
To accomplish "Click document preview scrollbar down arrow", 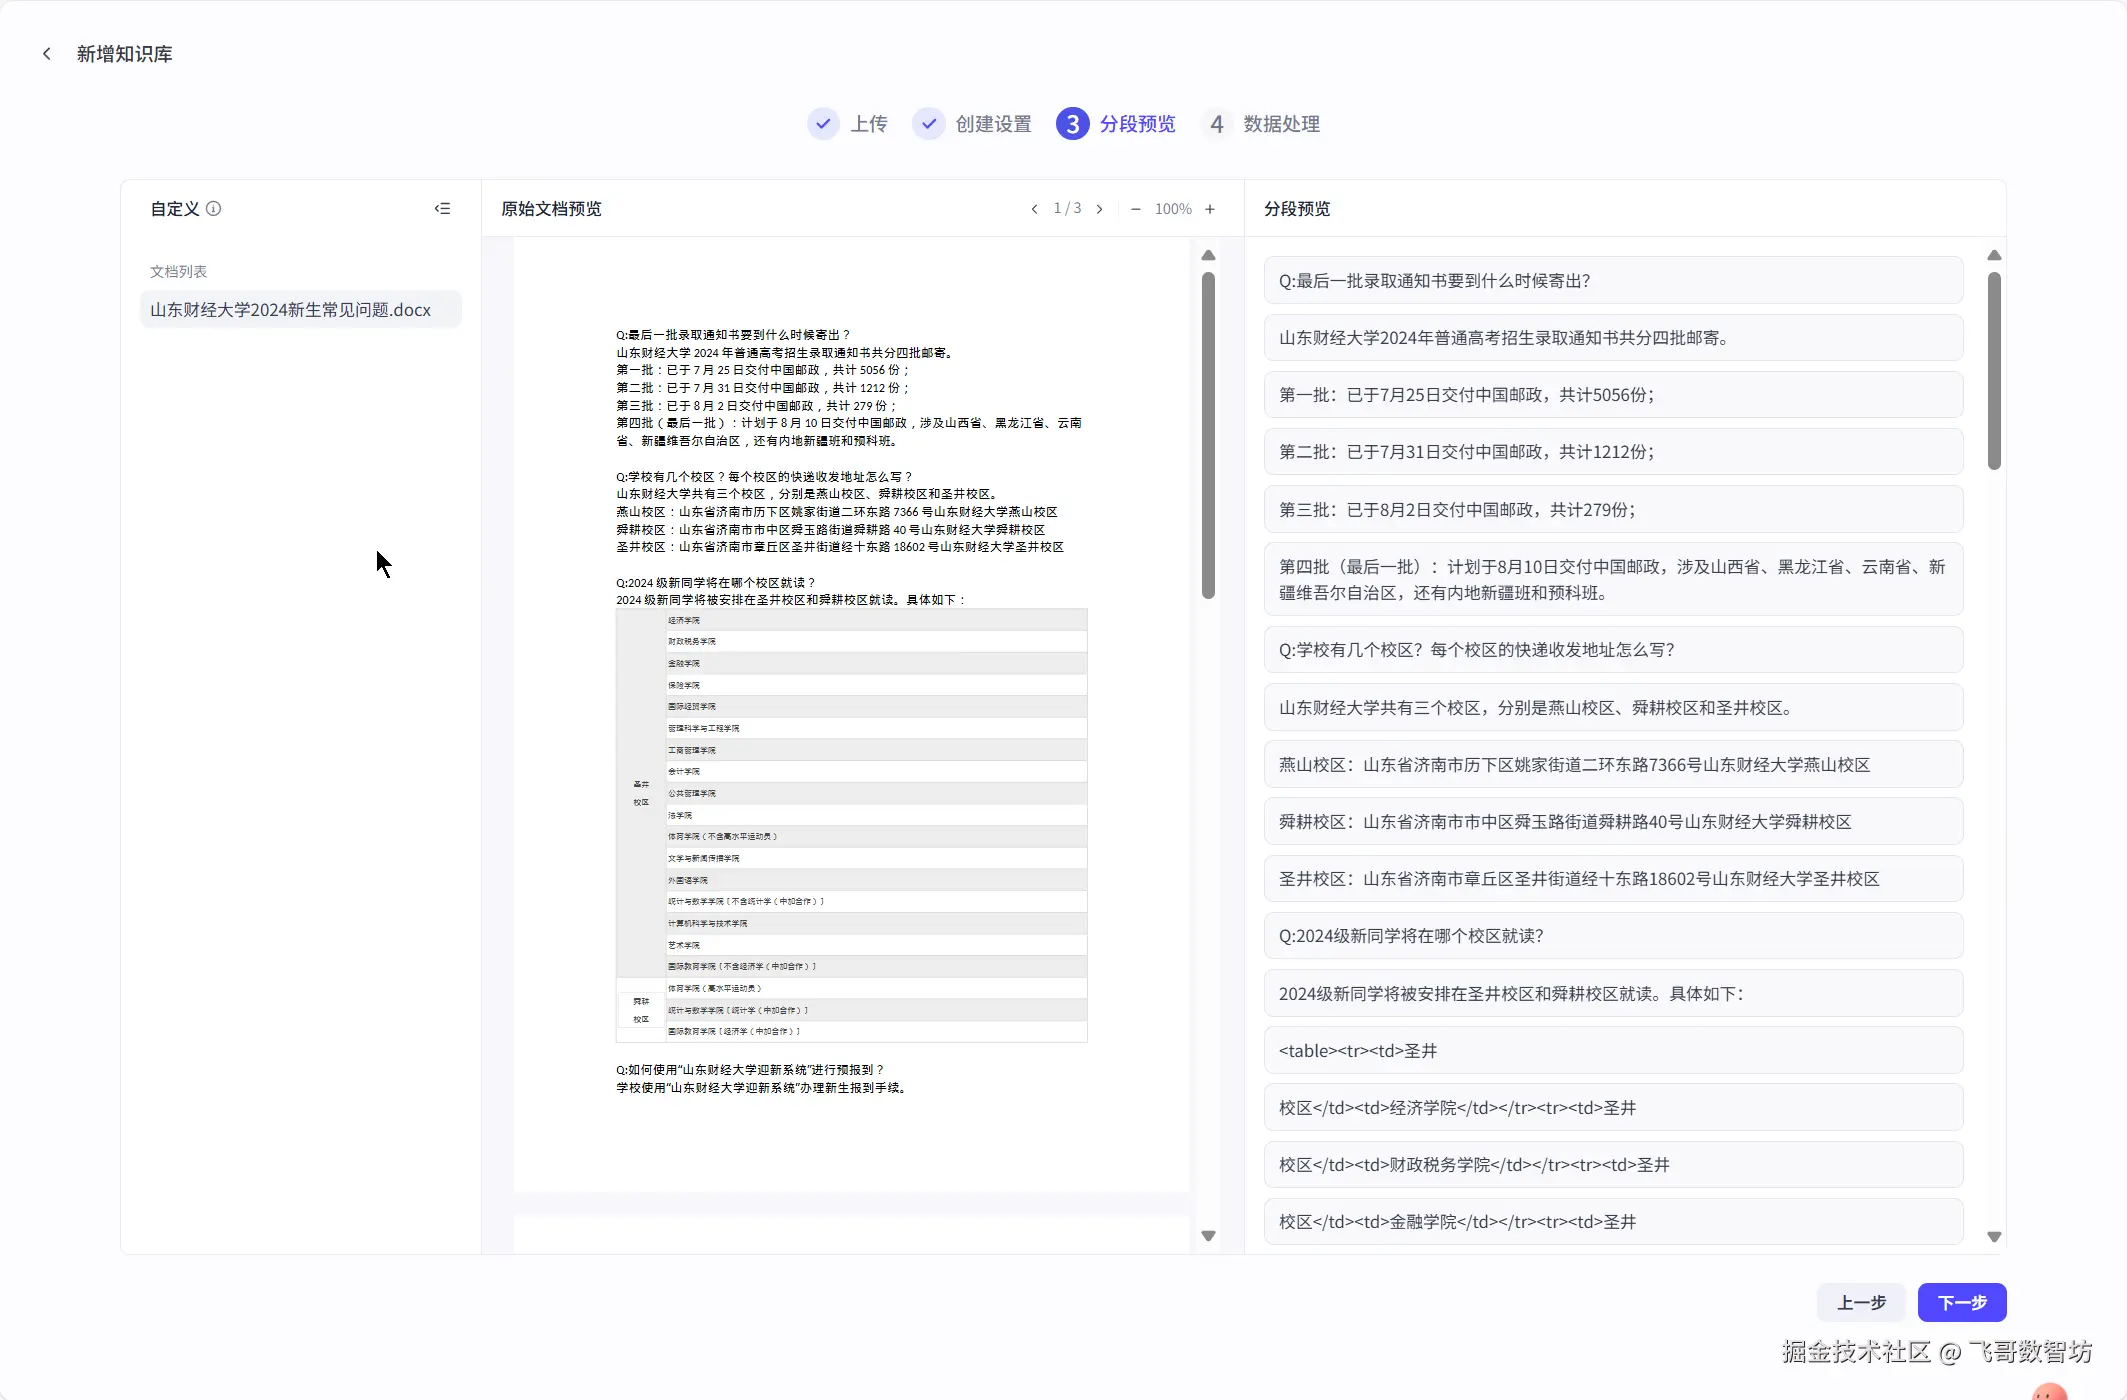I will click(x=1208, y=1236).
